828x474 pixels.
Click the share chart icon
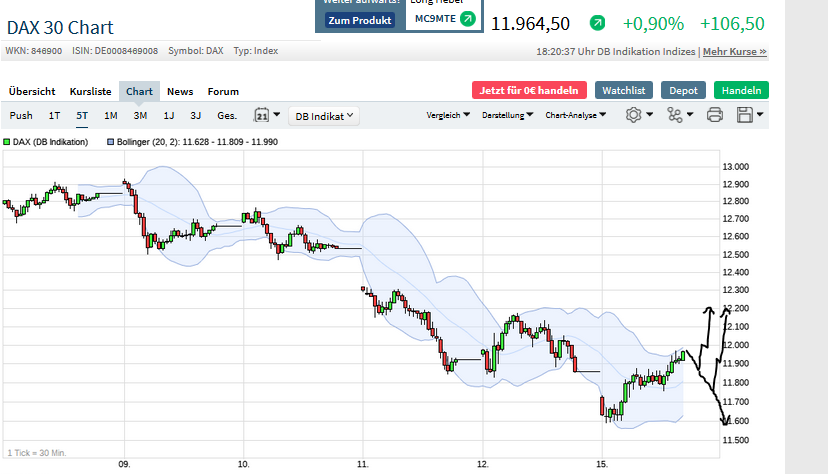(x=679, y=115)
